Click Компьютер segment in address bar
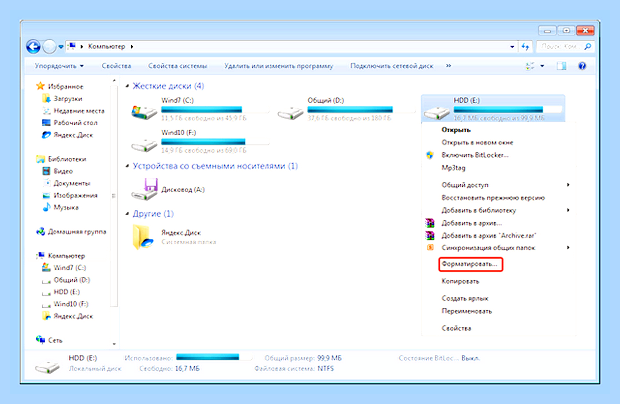The image size is (620, 404). click(x=106, y=47)
